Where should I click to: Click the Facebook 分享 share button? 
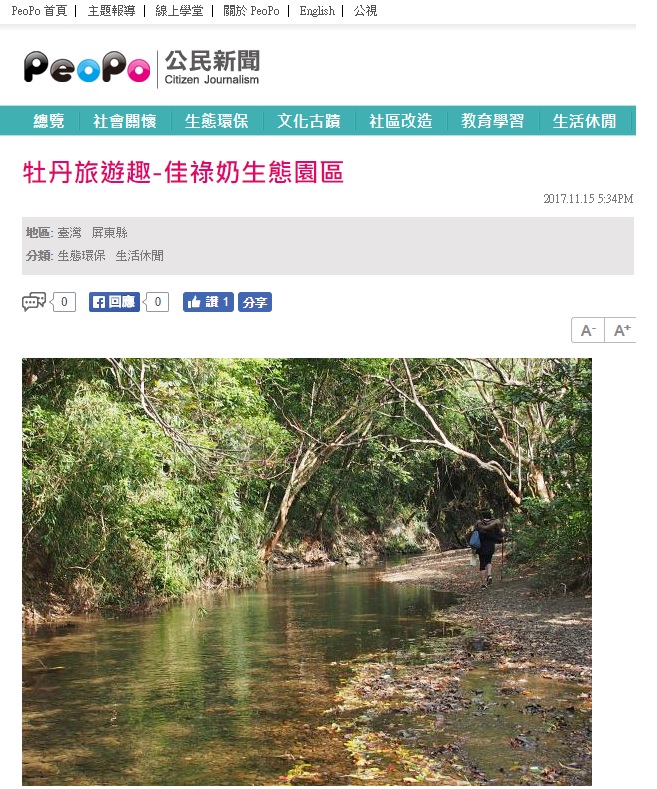click(x=255, y=302)
